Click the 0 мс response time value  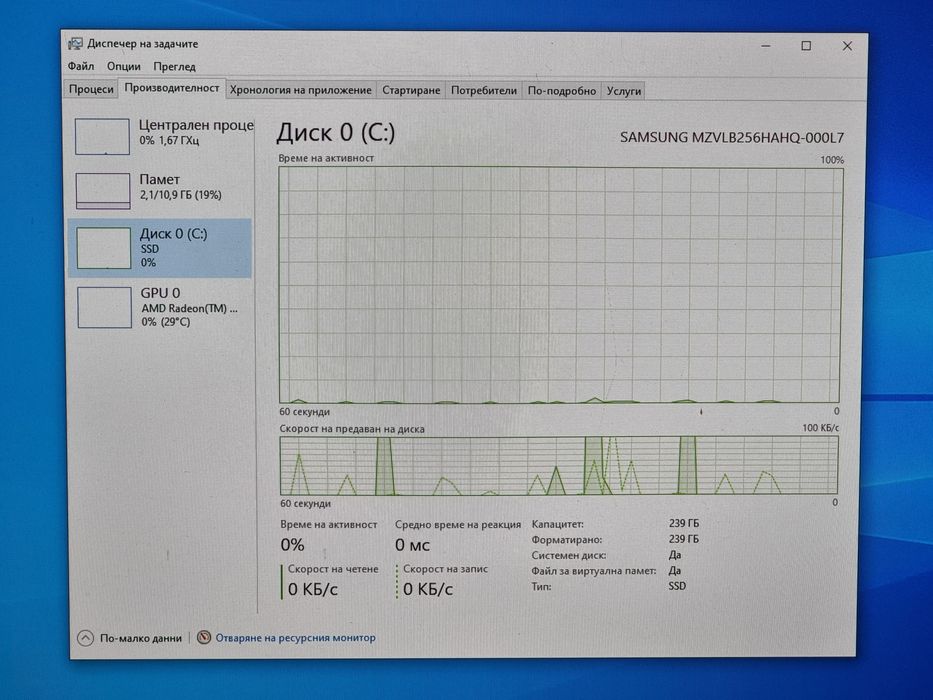coord(412,545)
